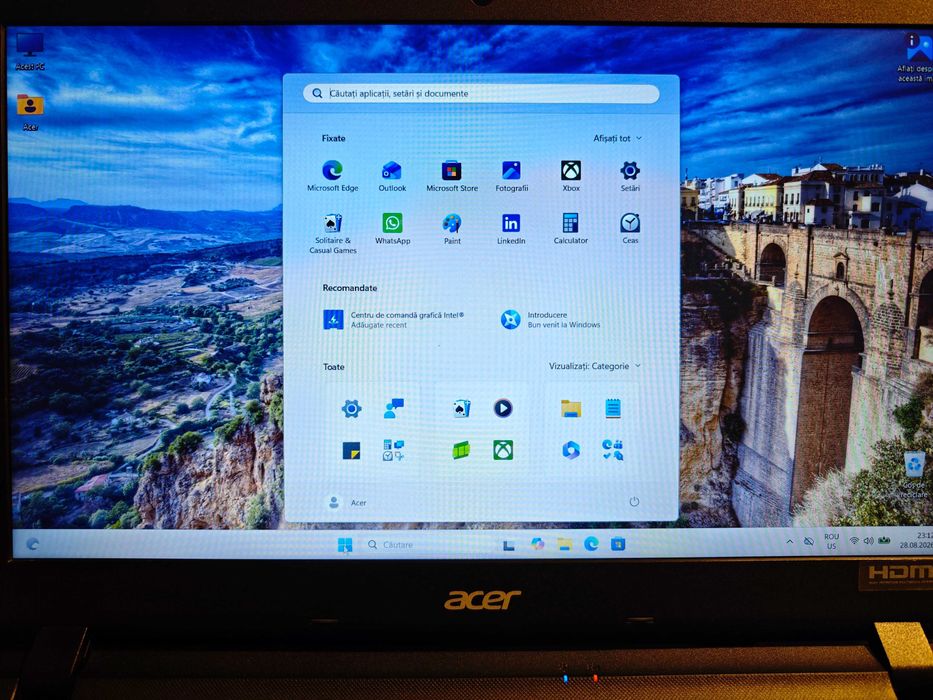The width and height of the screenshot is (933, 700).
Task: Launch Solitaire & Casual Games
Action: 333,234
